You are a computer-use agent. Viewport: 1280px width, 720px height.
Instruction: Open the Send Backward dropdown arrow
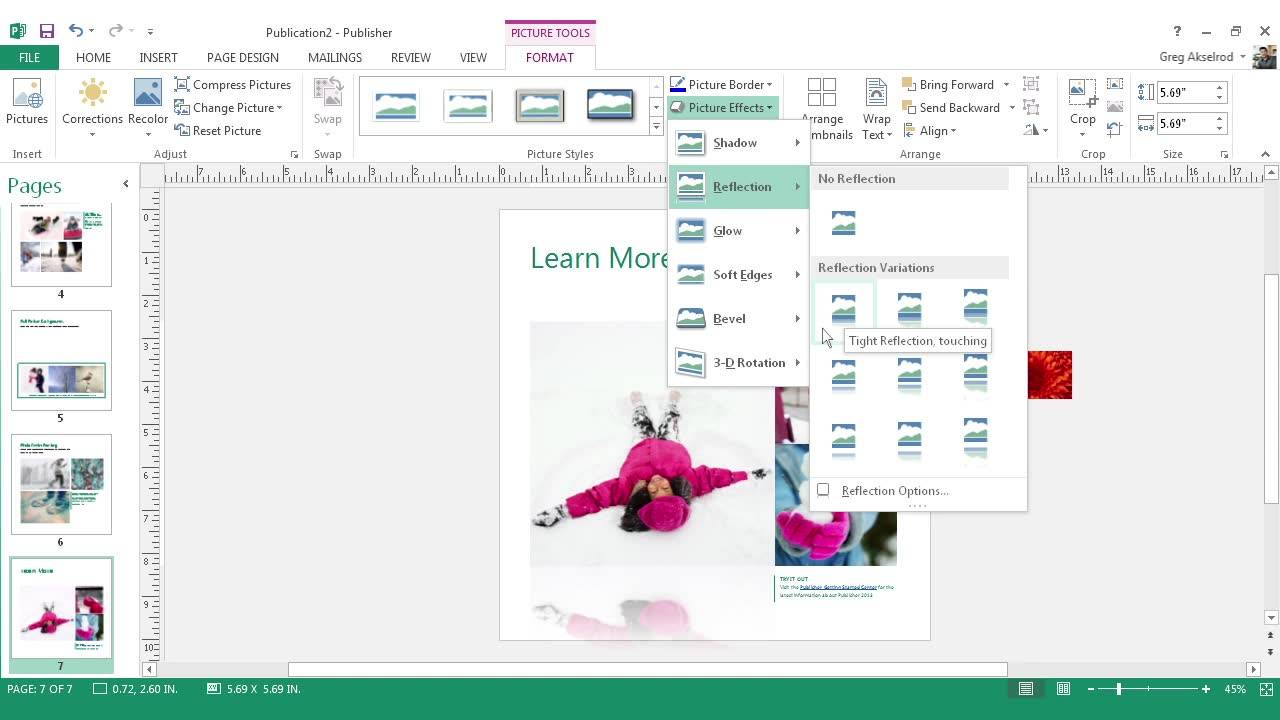1010,107
